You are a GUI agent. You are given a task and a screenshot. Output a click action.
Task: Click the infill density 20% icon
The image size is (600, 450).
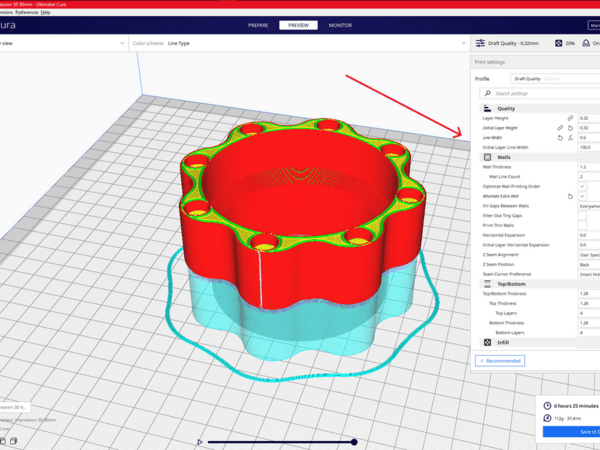coord(558,43)
